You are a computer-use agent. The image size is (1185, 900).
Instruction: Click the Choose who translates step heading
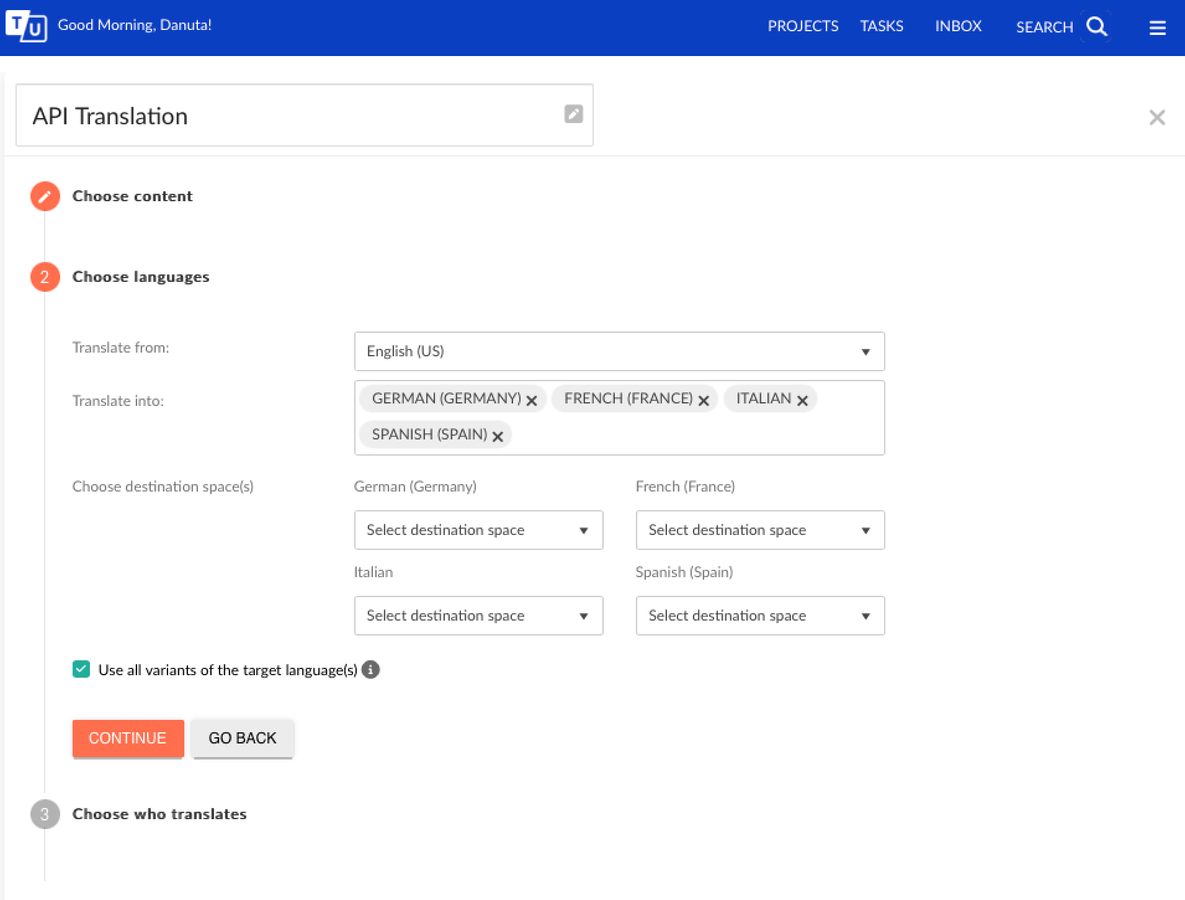[x=159, y=815]
